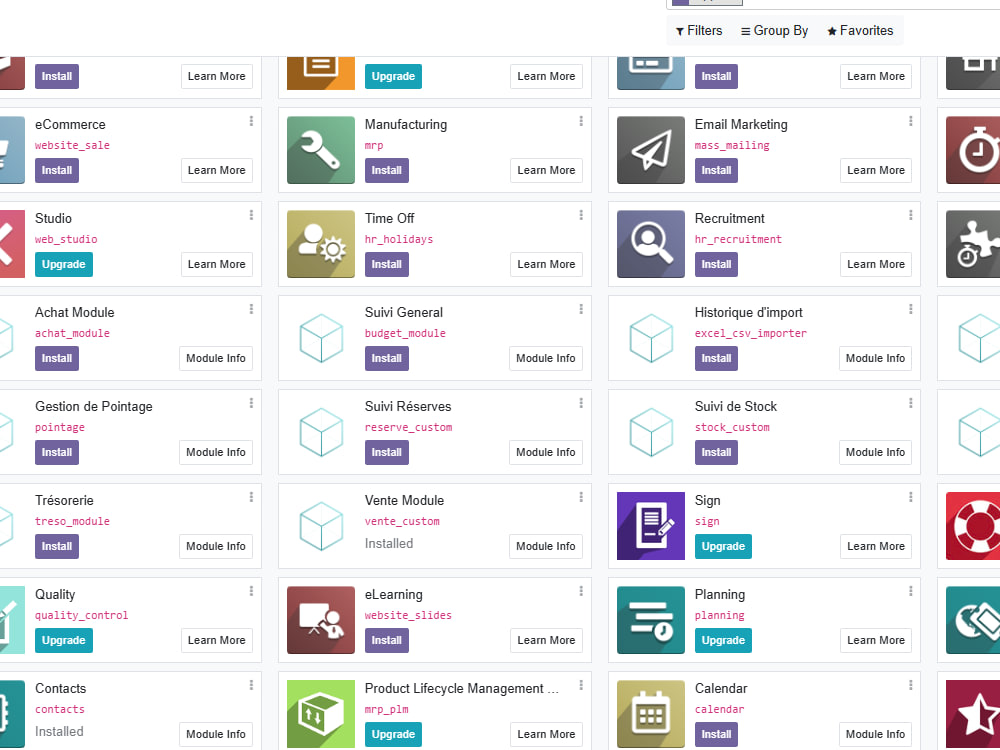Open Sign card kebab menu

(x=911, y=497)
